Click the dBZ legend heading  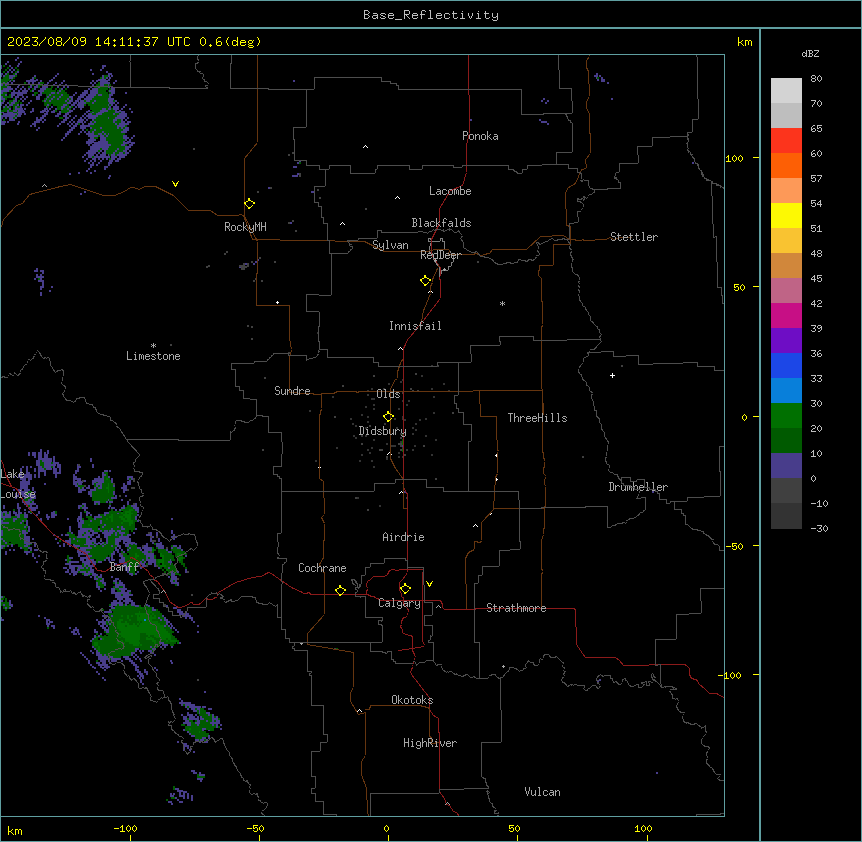click(810, 54)
